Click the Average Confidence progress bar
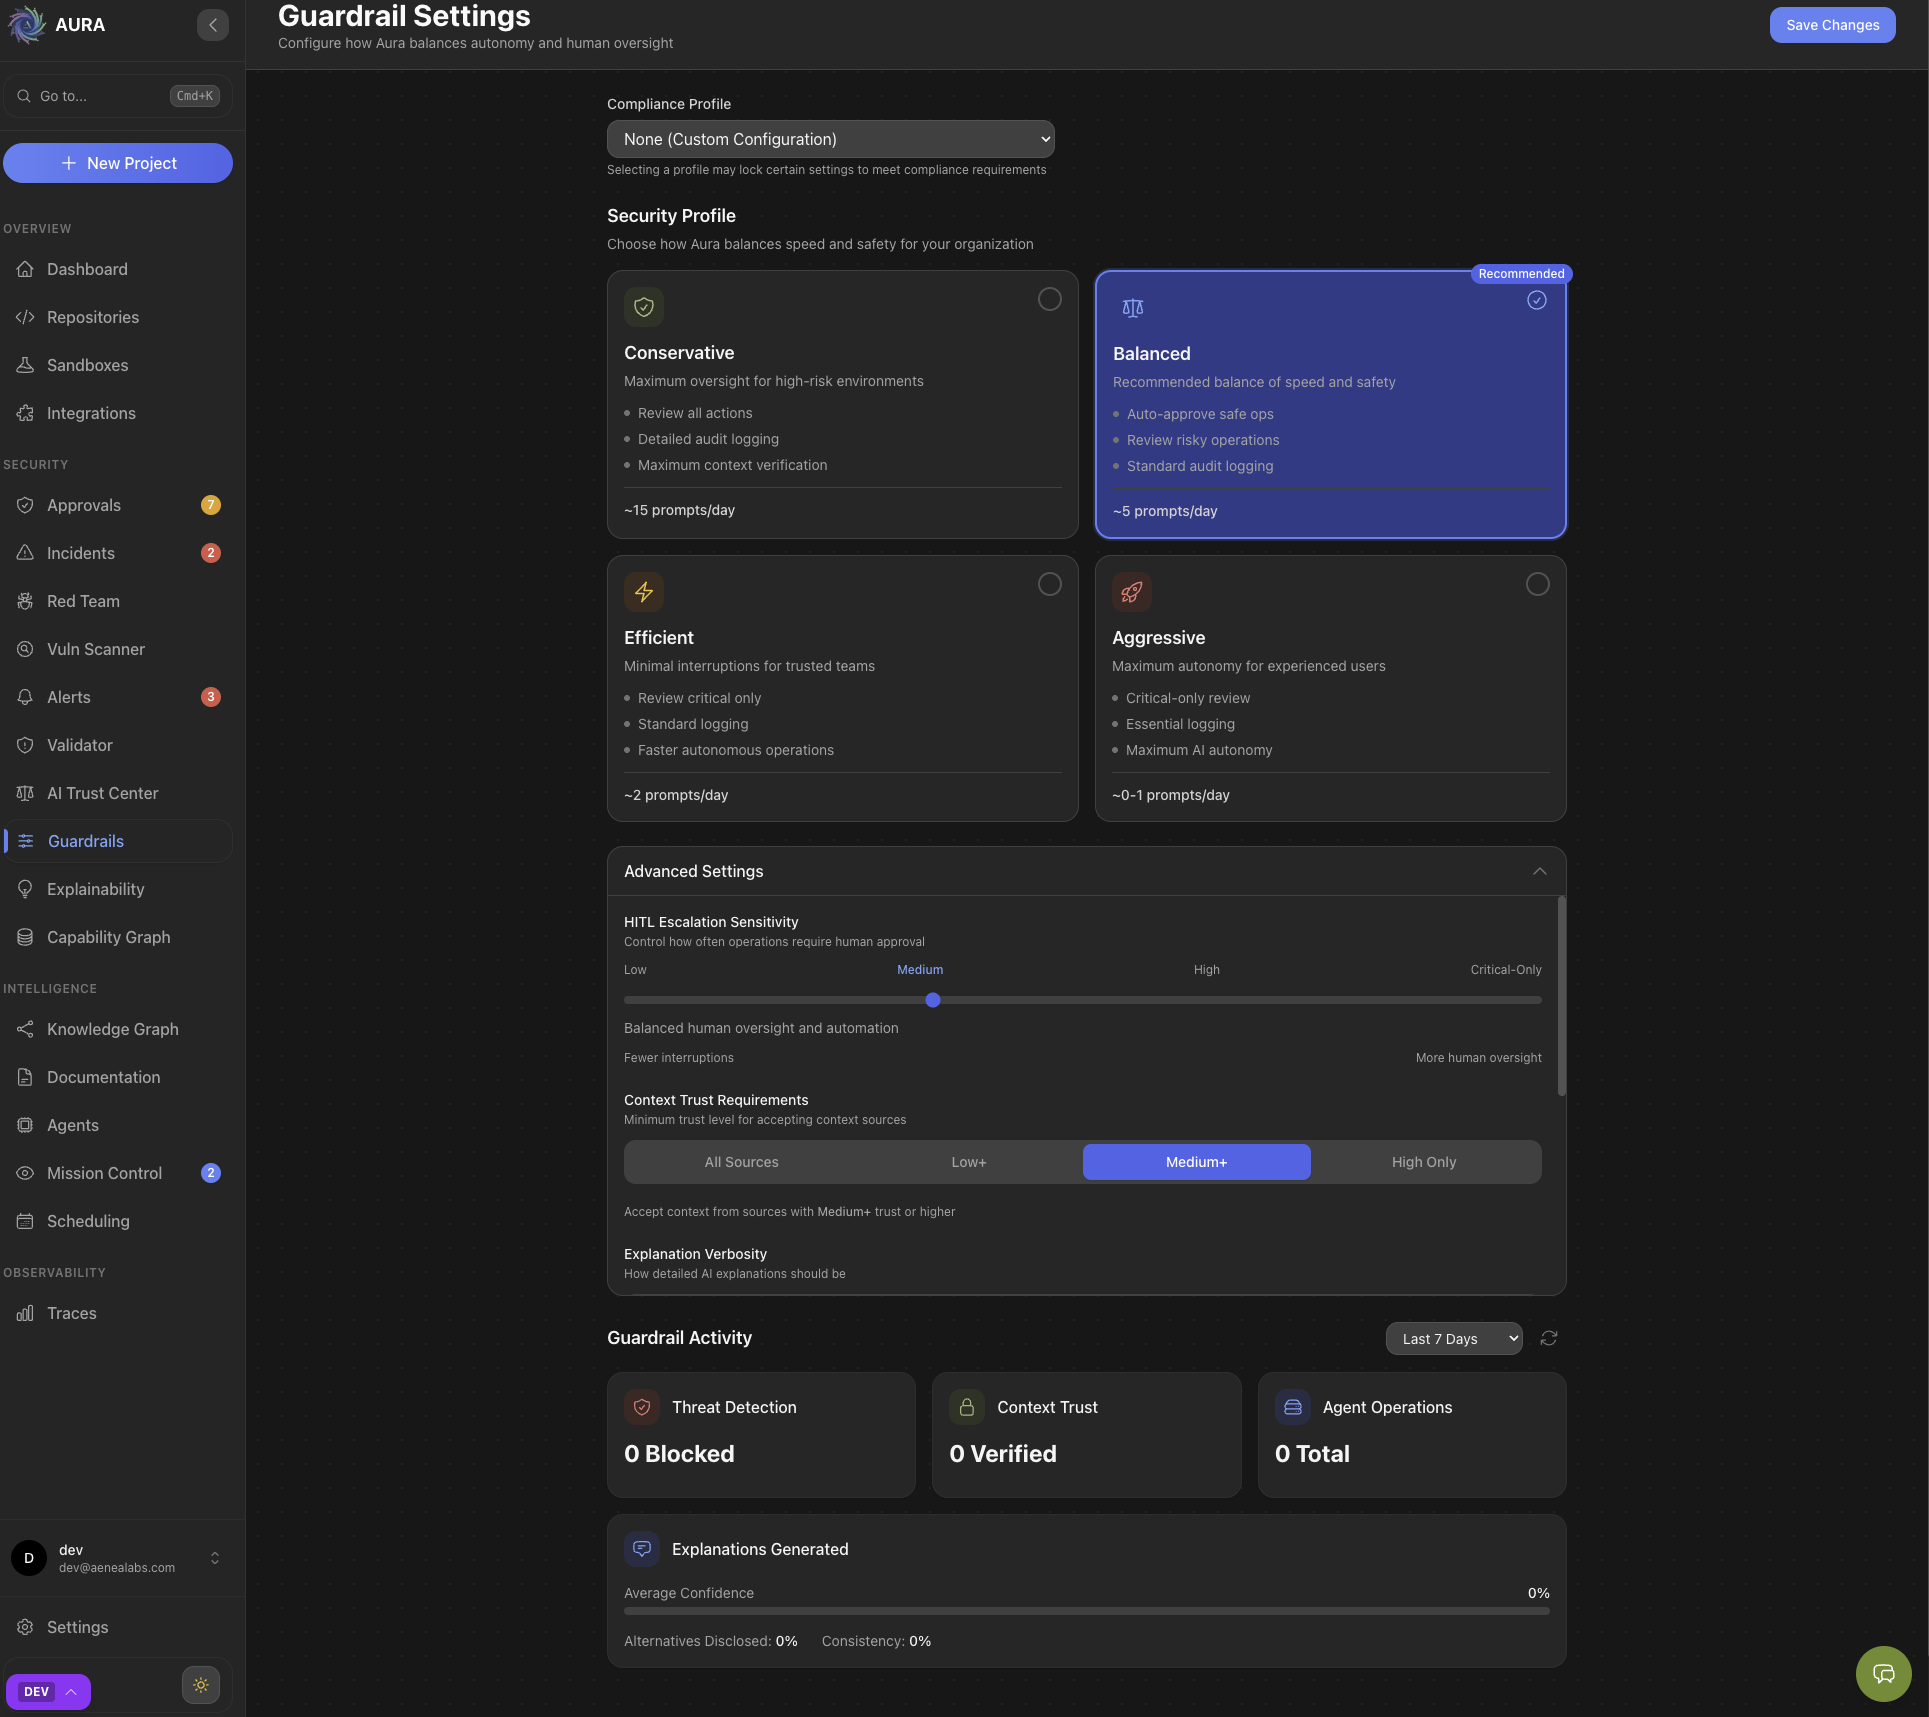The height and width of the screenshot is (1717, 1929). (1086, 1611)
